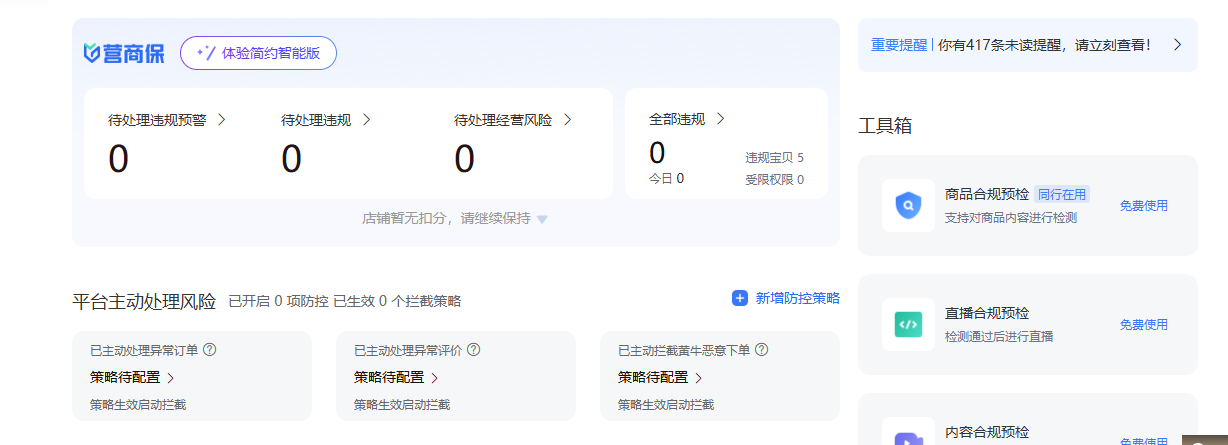Click the 体验简约智能版 button
The image size is (1228, 445).
coord(258,53)
